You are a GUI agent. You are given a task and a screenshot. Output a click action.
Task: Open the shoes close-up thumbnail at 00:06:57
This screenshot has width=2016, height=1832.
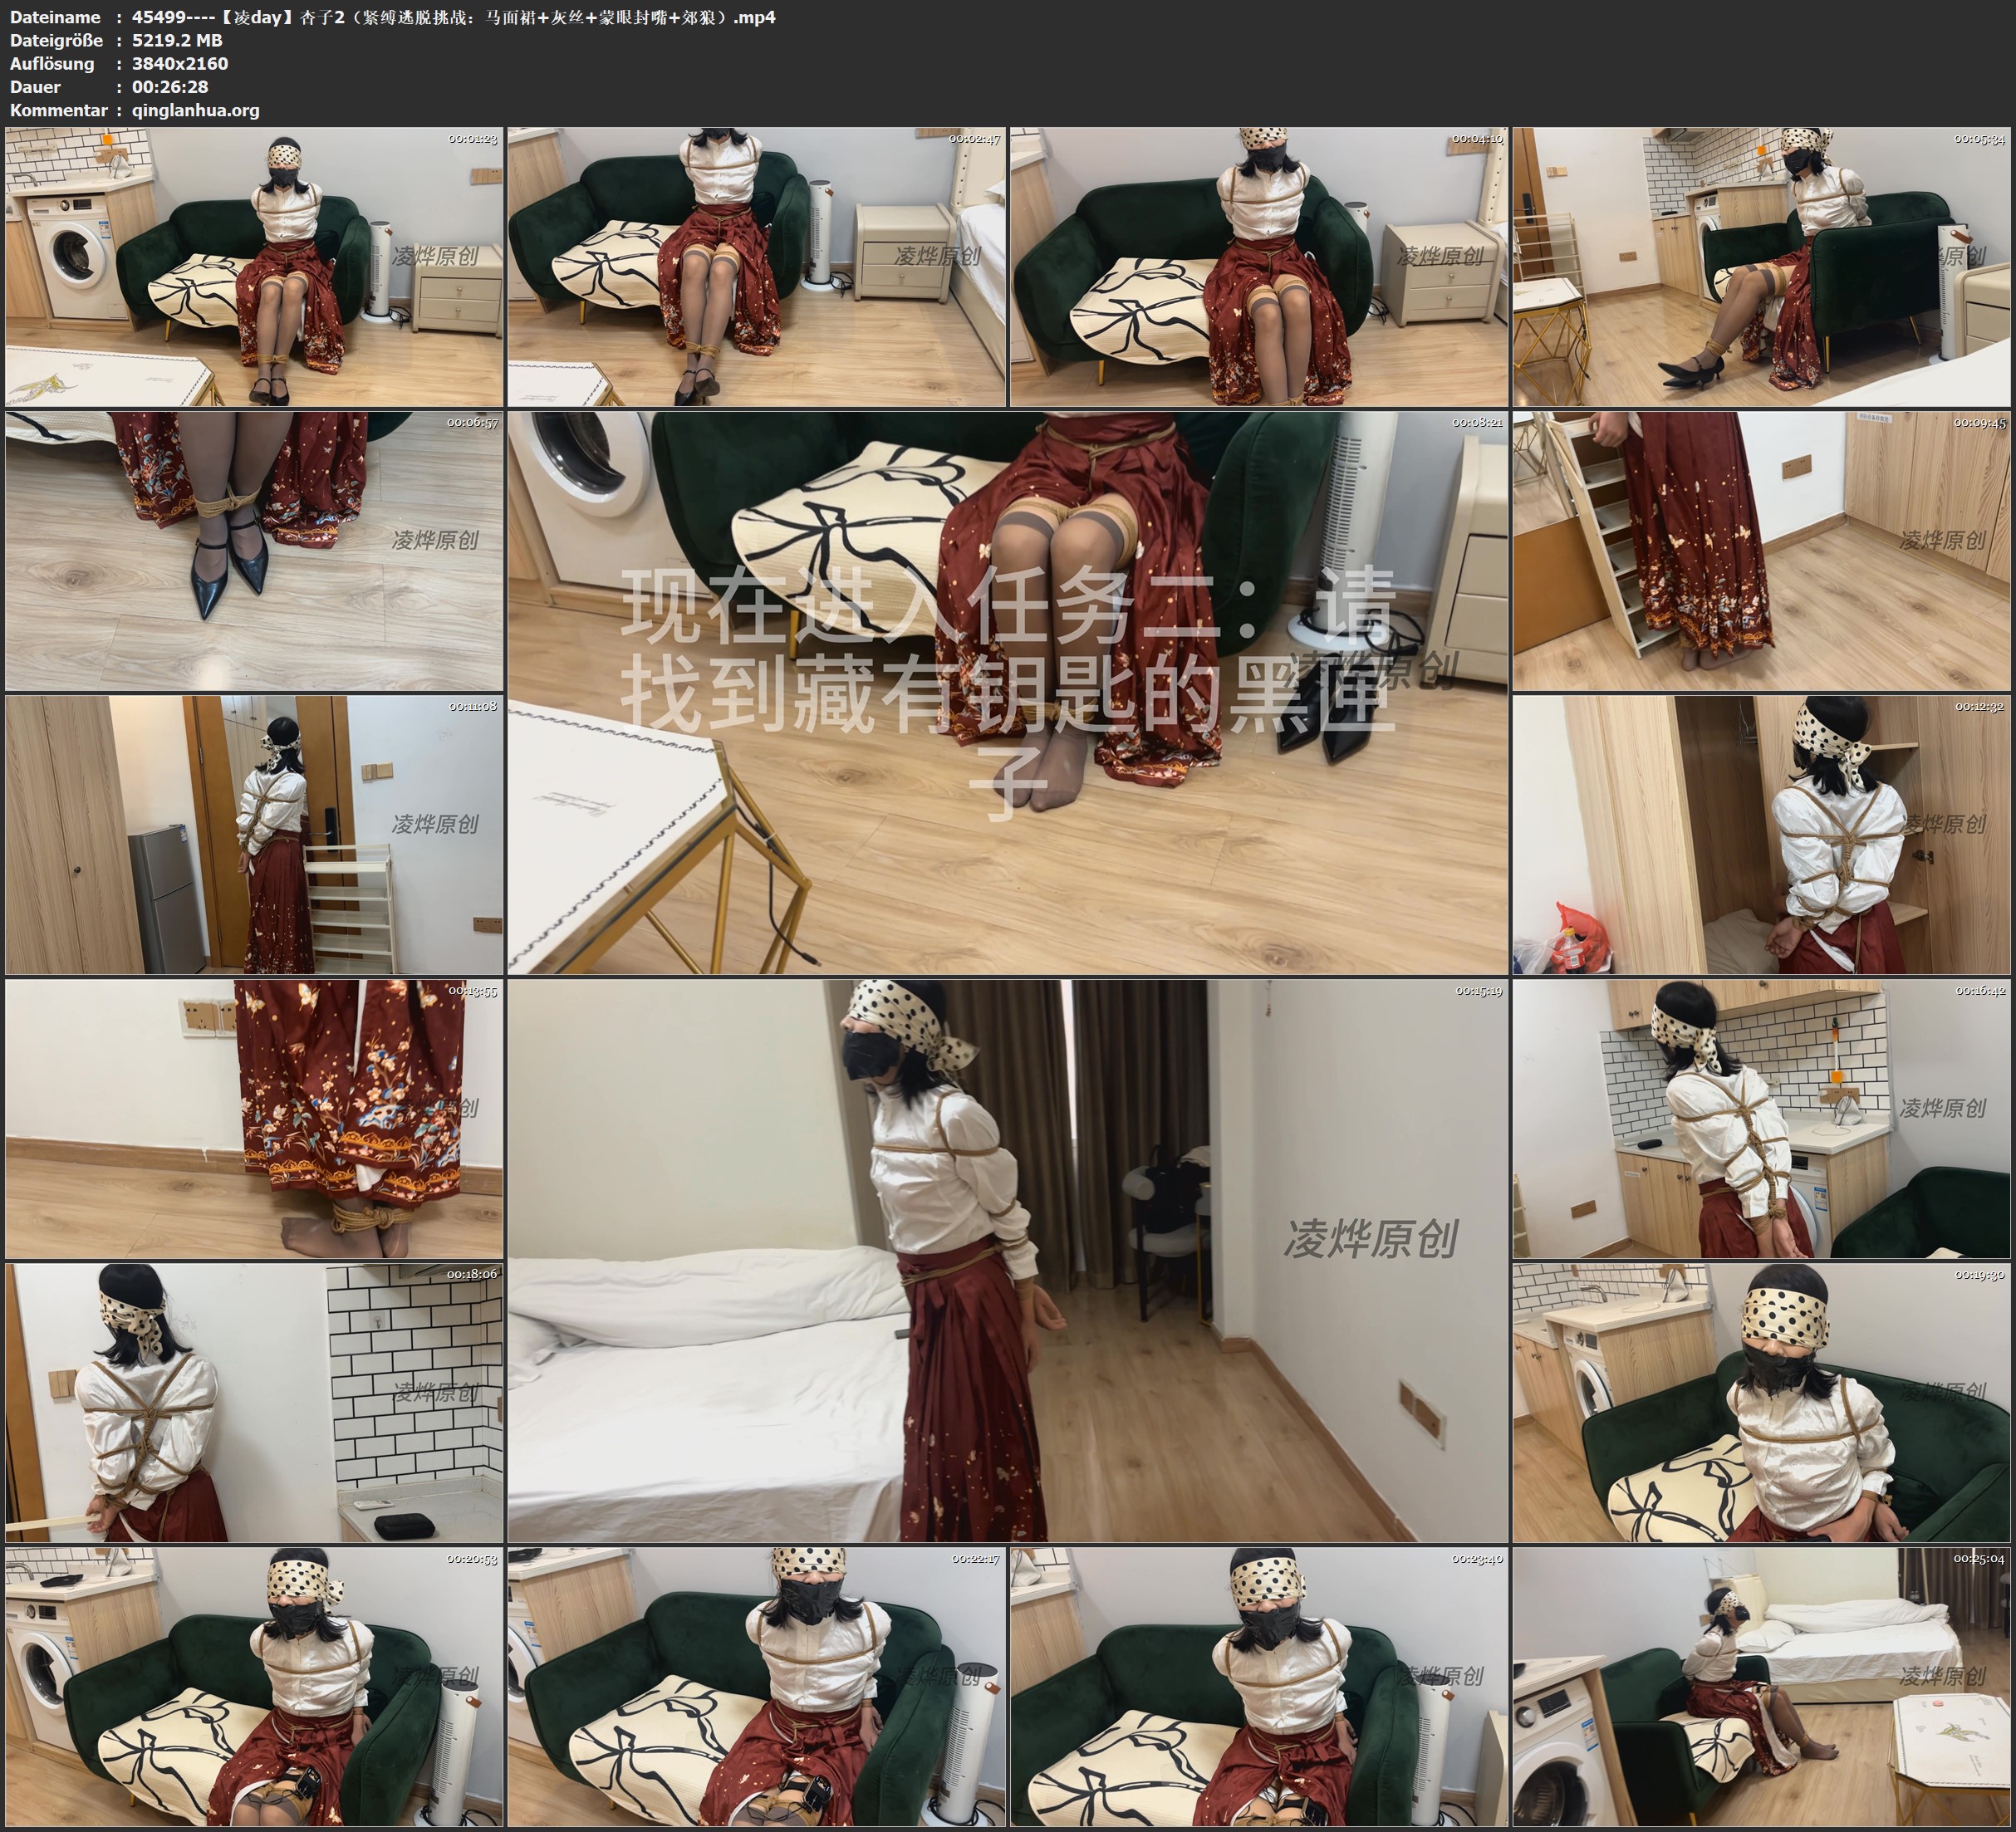[254, 550]
